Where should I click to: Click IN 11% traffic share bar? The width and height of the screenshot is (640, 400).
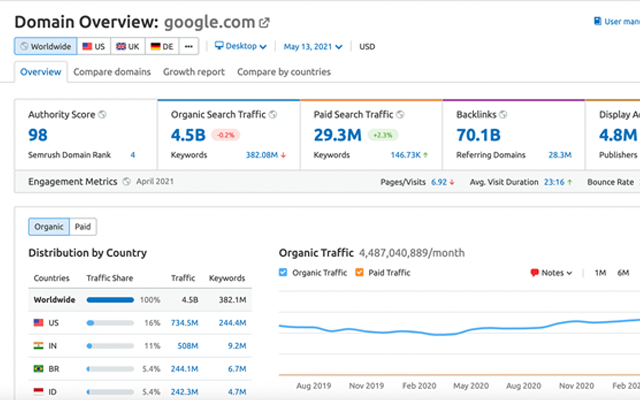pyautogui.click(x=110, y=346)
